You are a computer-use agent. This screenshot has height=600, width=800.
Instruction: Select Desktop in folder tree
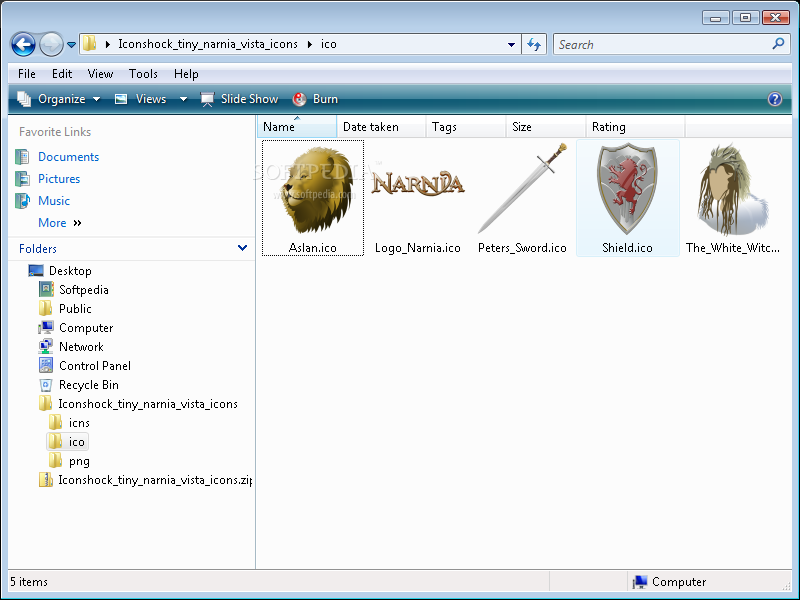[70, 271]
